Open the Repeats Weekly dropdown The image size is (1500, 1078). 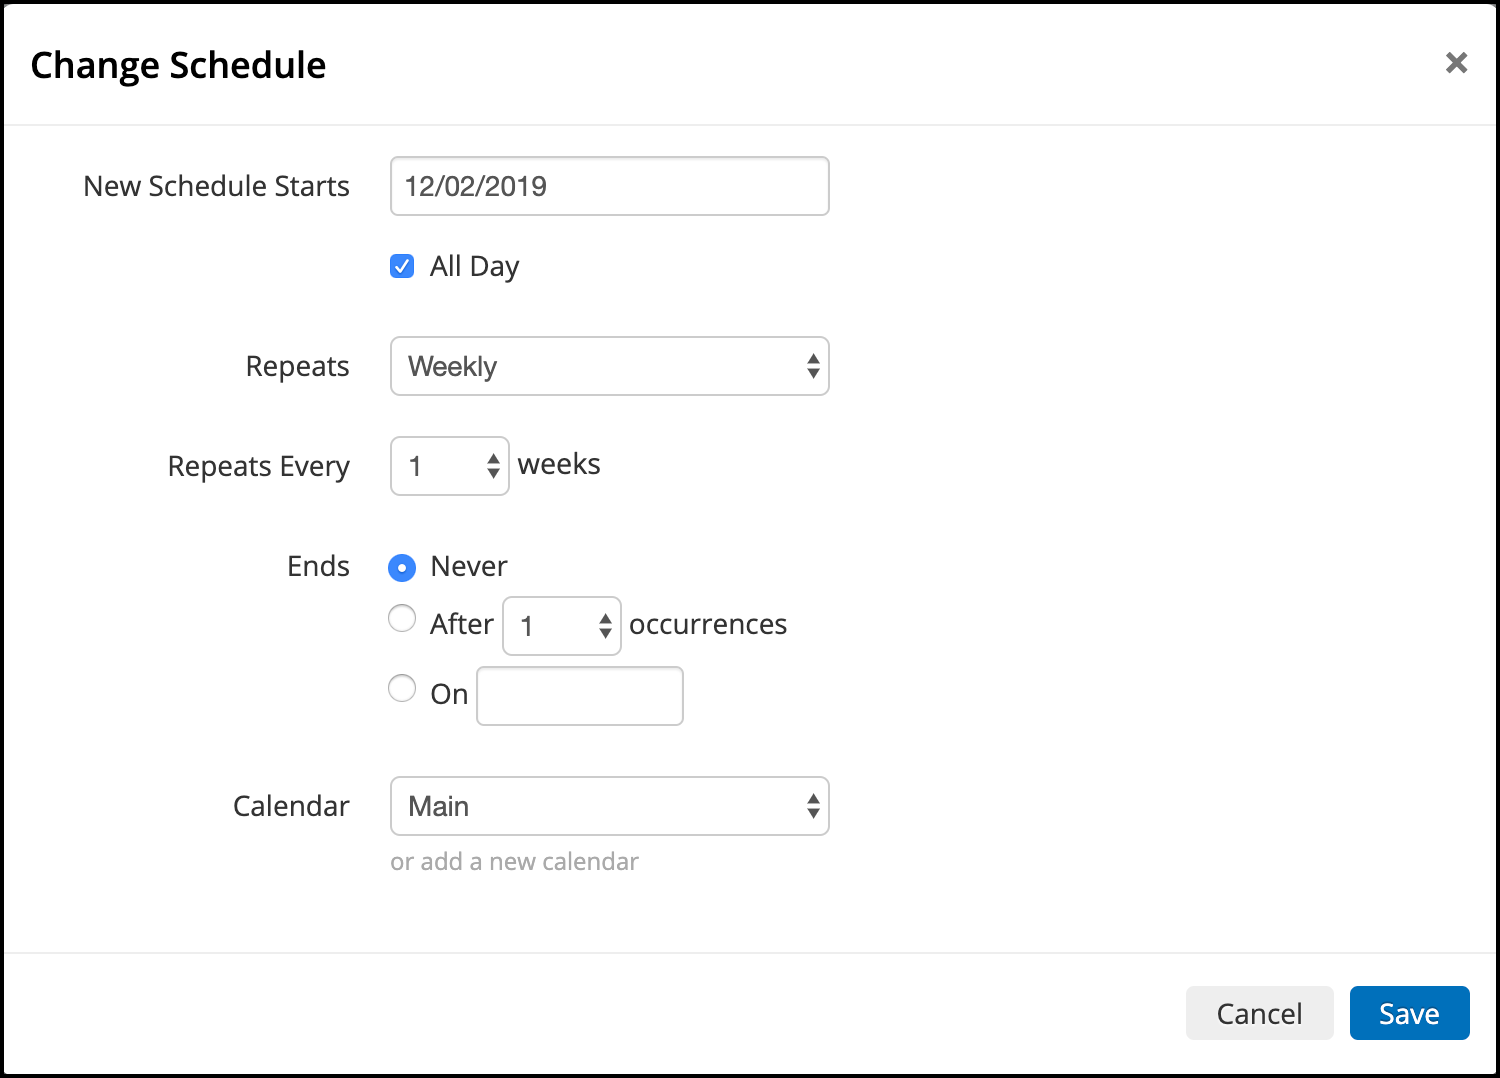click(x=610, y=366)
